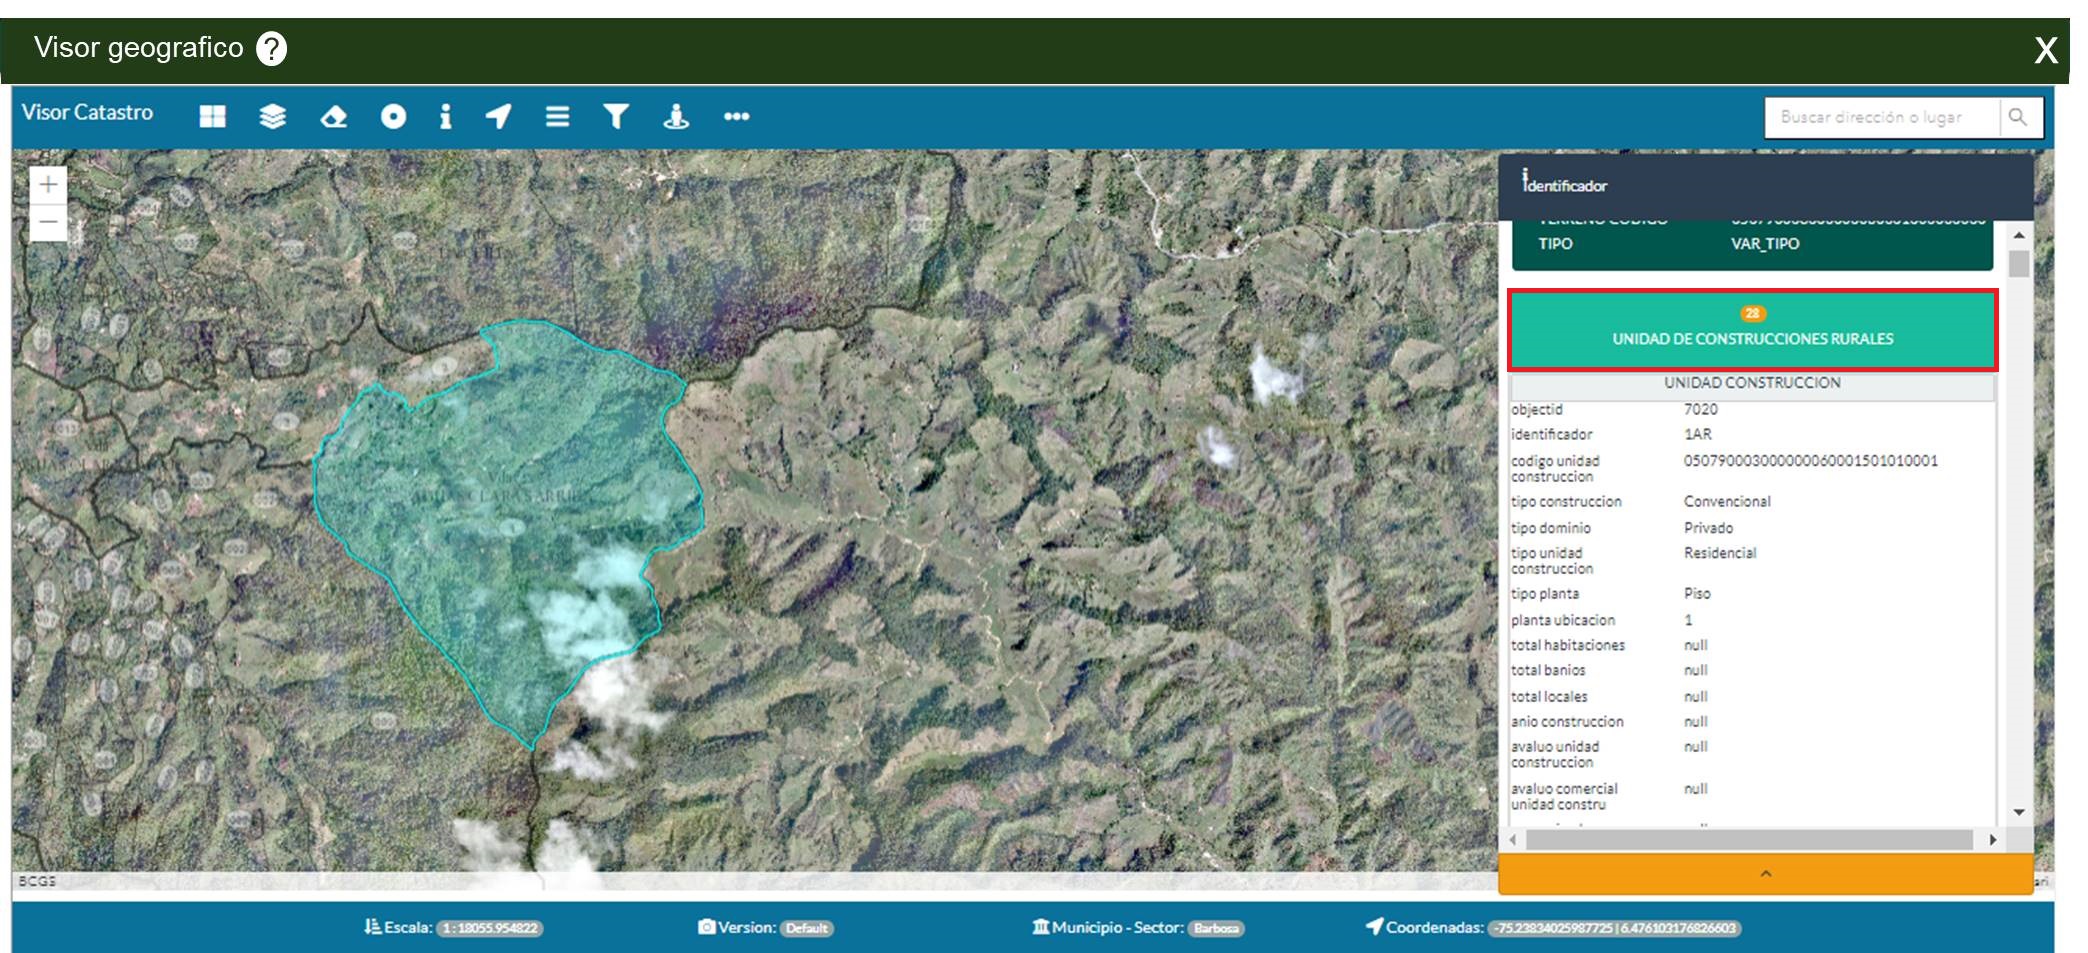Open the filter funnel tool
This screenshot has height=953, width=2088.
pos(616,117)
